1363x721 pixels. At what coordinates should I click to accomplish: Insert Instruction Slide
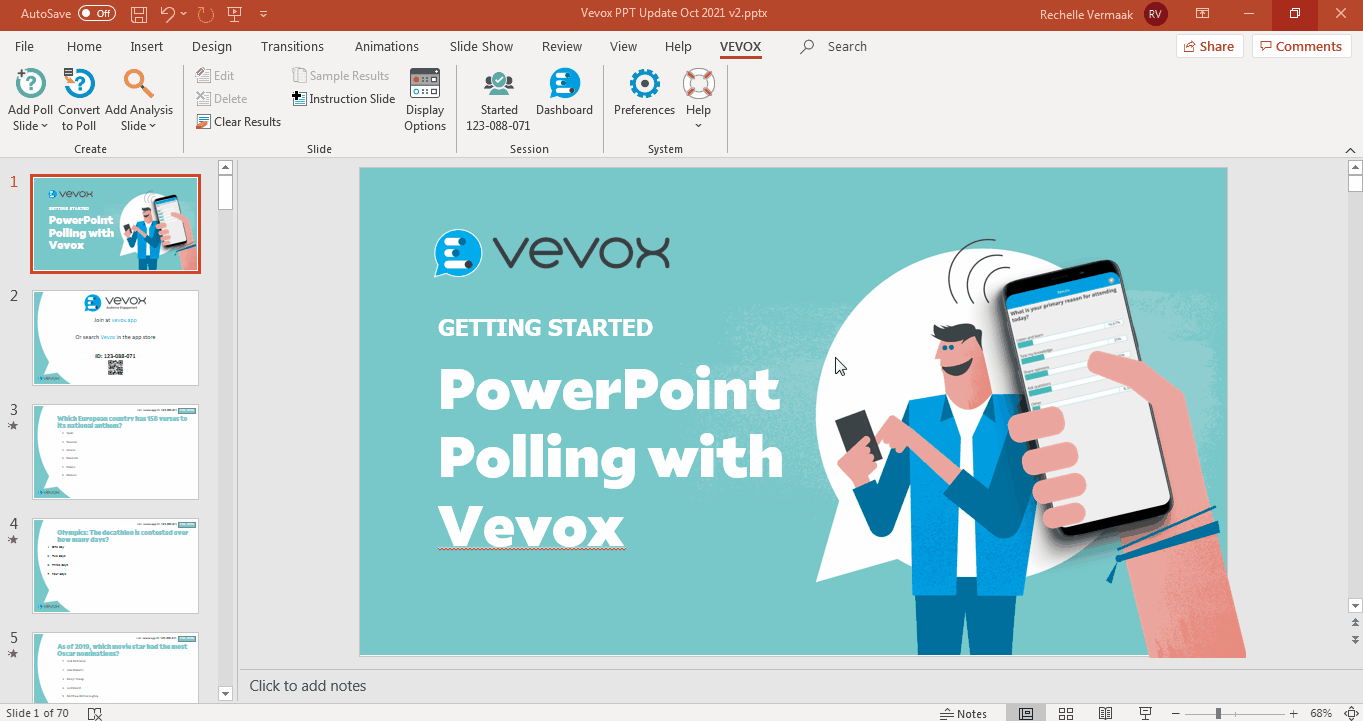pos(344,99)
